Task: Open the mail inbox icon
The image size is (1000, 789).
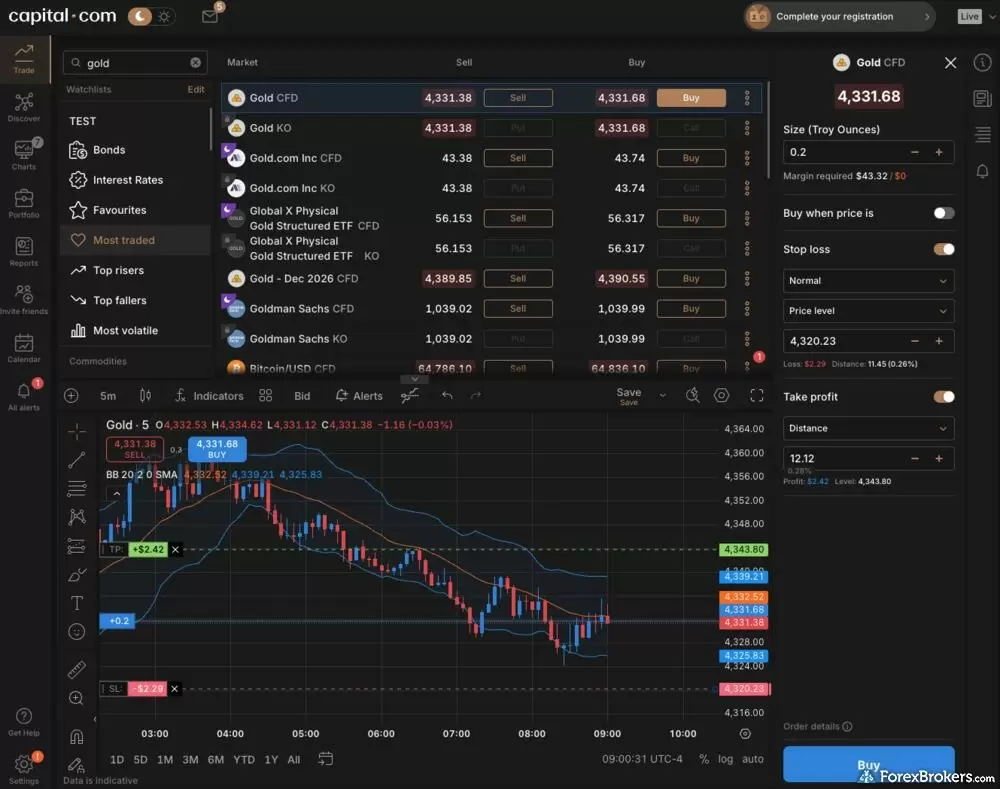Action: 210,16
